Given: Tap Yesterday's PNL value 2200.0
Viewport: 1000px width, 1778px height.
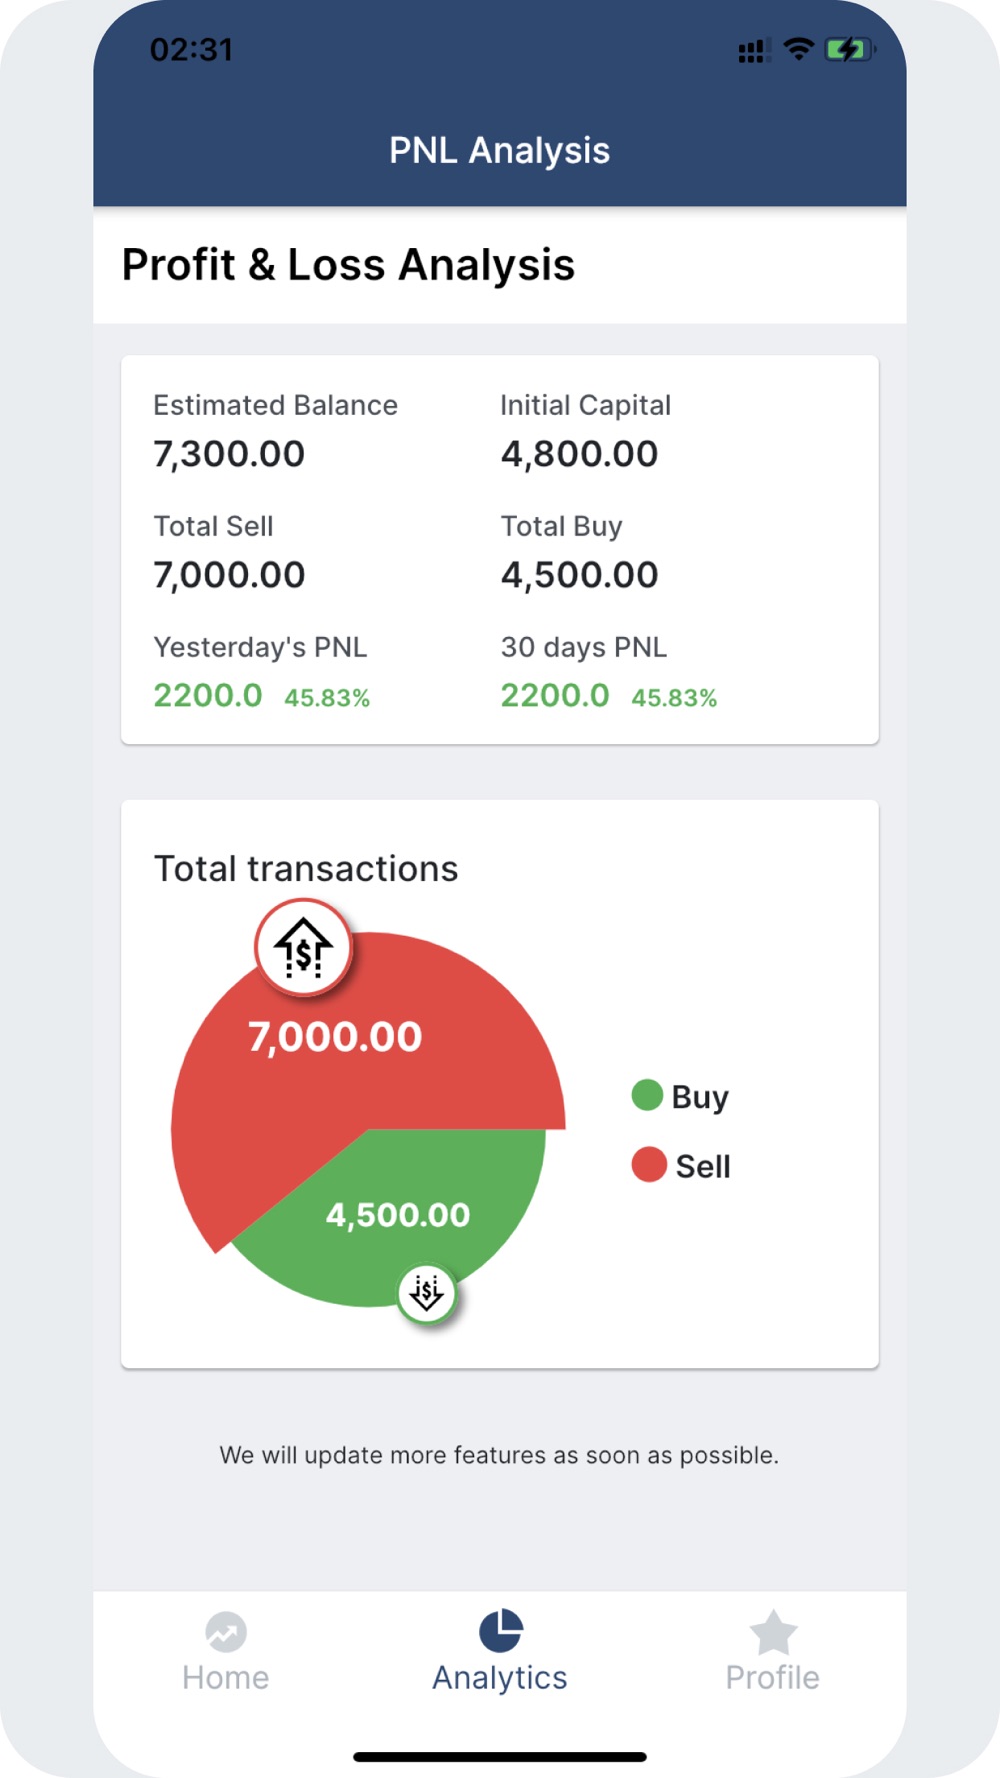Looking at the screenshot, I should click(208, 695).
